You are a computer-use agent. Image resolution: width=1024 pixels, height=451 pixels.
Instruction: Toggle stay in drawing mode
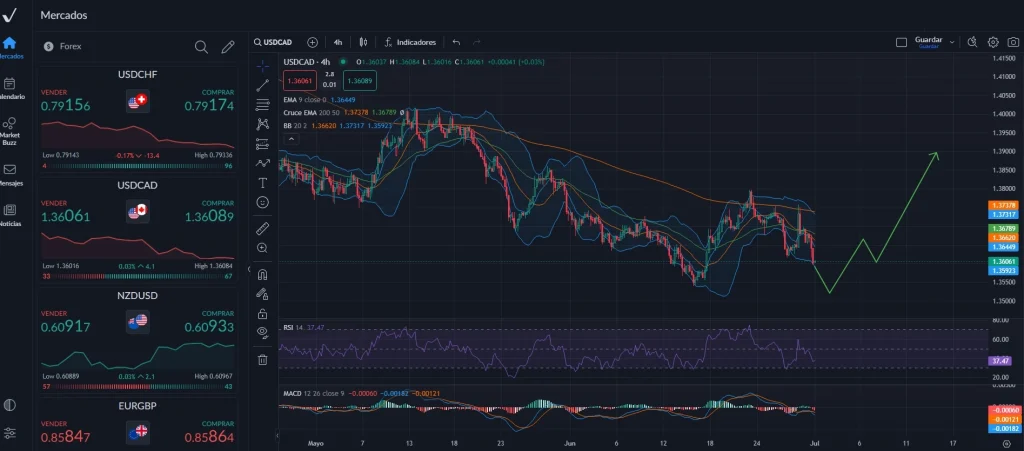click(263, 294)
